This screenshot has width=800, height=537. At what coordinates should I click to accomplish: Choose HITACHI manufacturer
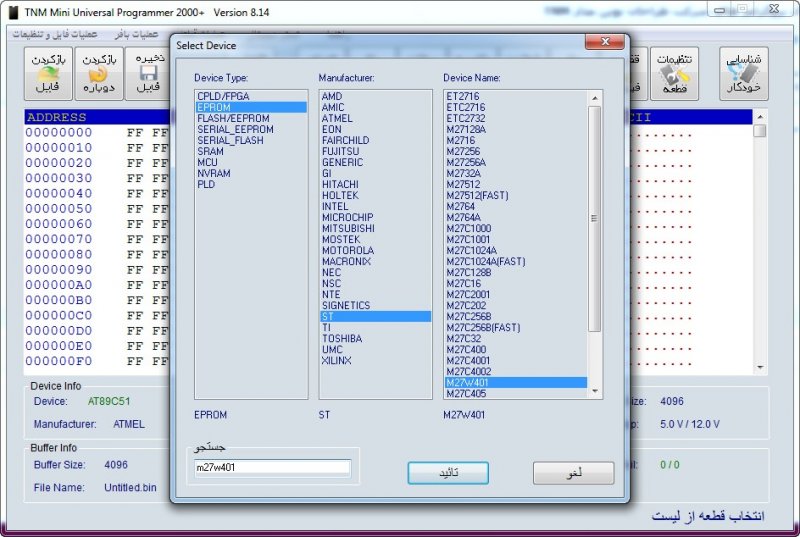(376, 185)
